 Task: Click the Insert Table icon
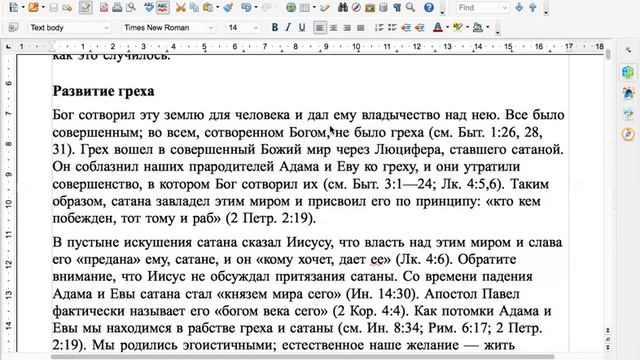click(x=304, y=7)
